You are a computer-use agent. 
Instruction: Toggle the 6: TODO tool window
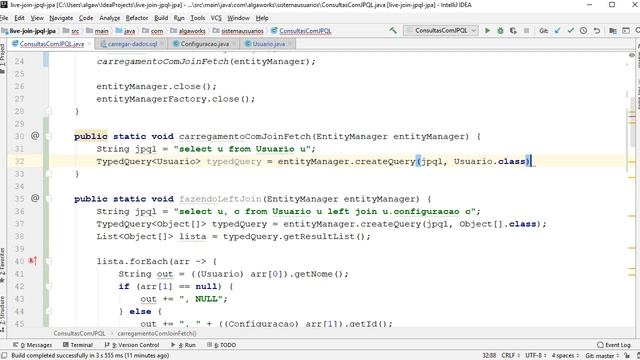(222, 345)
